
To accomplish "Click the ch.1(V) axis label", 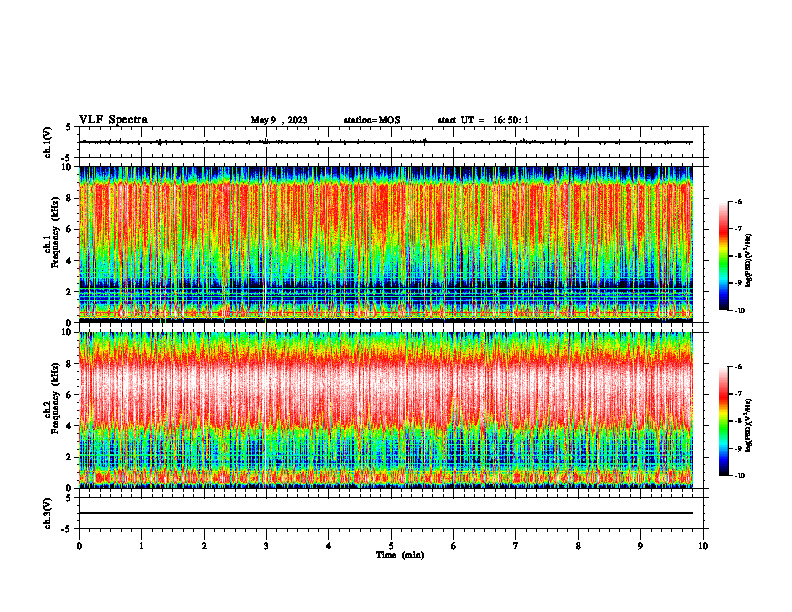I will (x=48, y=142).
